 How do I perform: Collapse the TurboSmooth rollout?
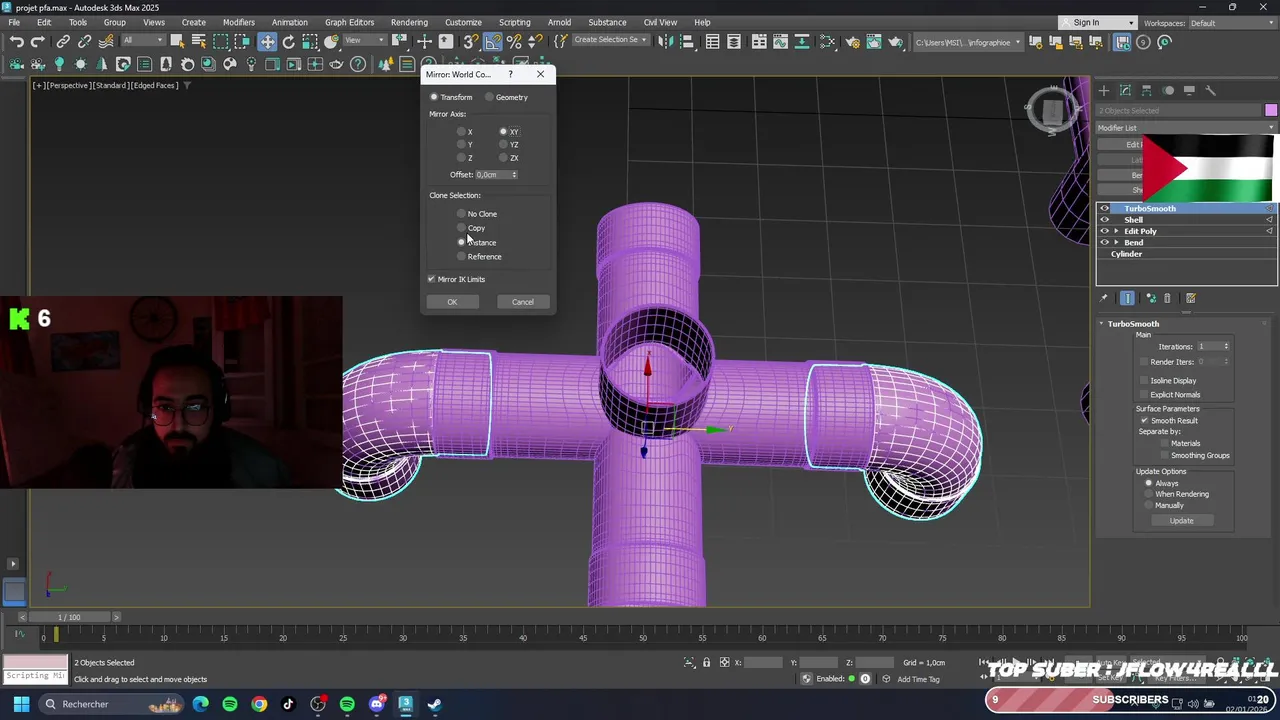1132,324
